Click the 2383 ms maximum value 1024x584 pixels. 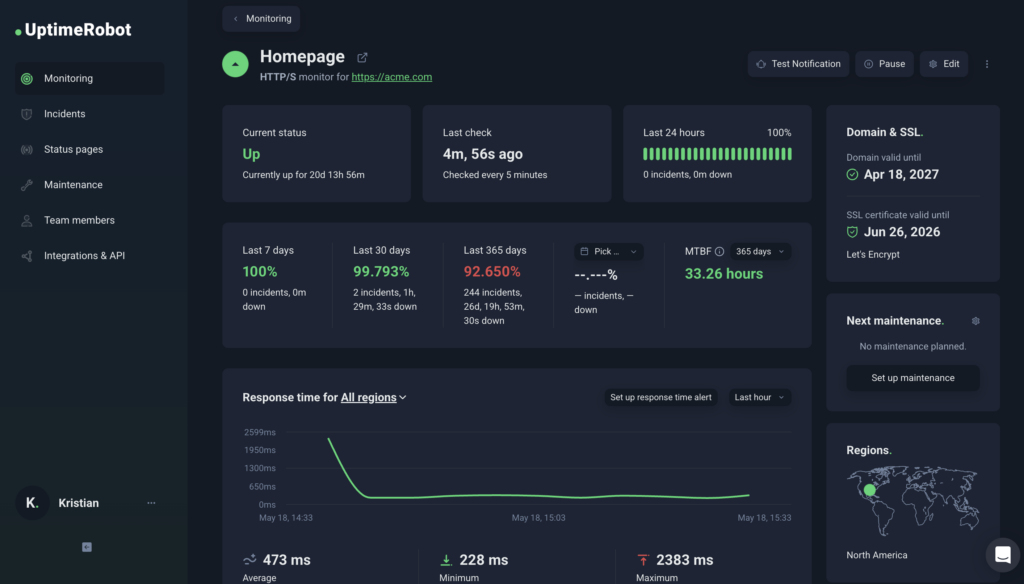(x=684, y=560)
